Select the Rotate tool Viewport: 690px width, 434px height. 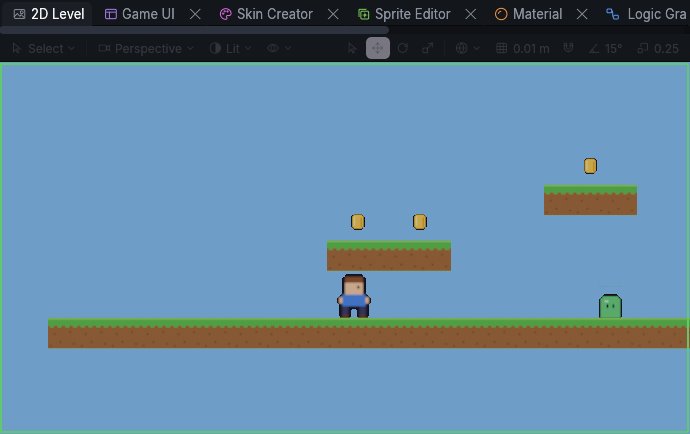point(403,48)
